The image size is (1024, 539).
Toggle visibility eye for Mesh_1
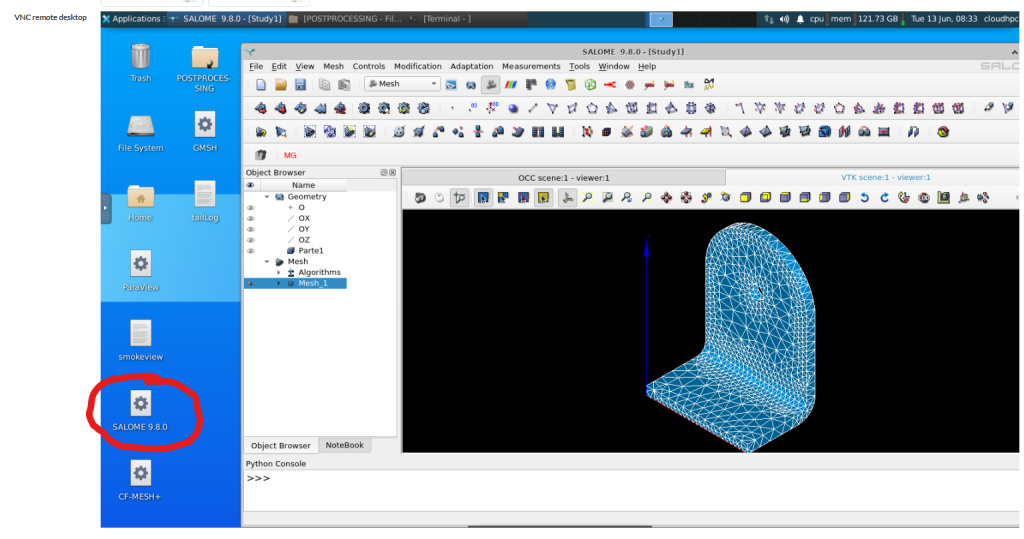point(251,284)
